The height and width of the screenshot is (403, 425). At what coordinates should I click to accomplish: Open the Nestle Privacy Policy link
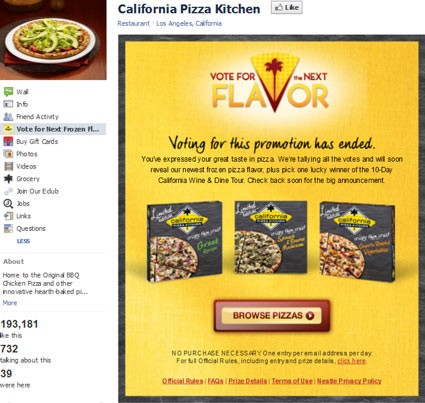point(349,381)
